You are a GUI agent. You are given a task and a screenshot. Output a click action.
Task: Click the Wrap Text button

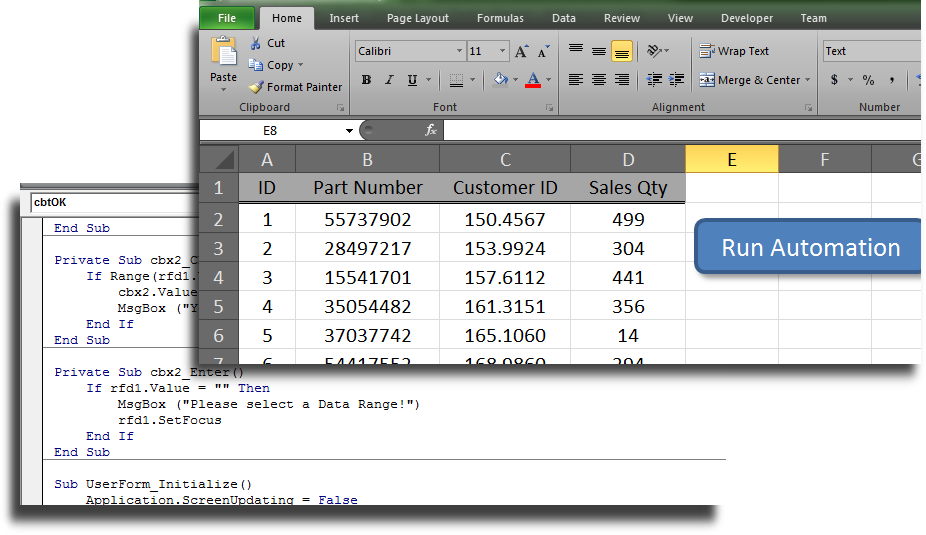[x=734, y=51]
